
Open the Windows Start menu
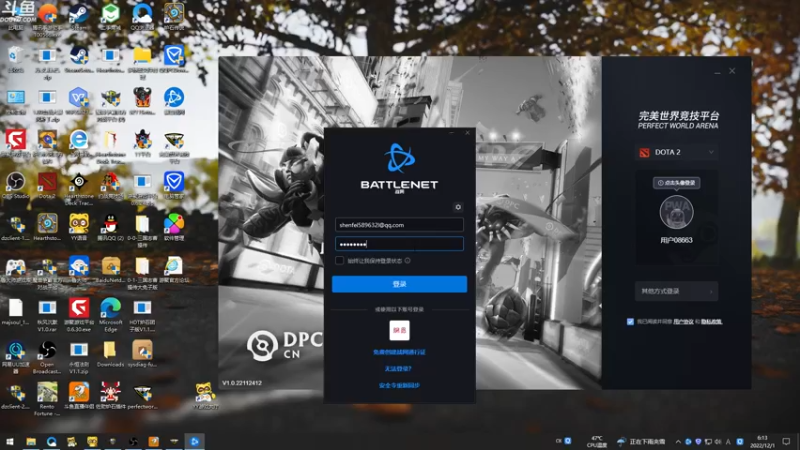[10, 441]
